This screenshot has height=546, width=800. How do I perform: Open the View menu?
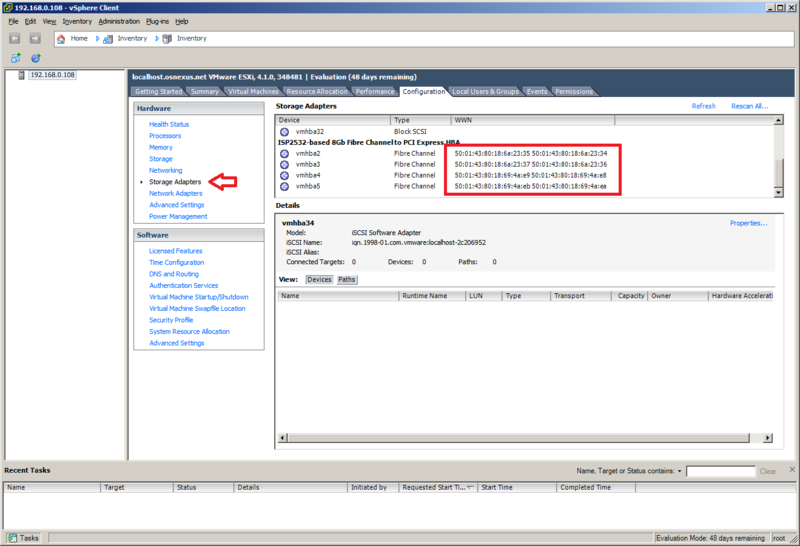(49, 21)
